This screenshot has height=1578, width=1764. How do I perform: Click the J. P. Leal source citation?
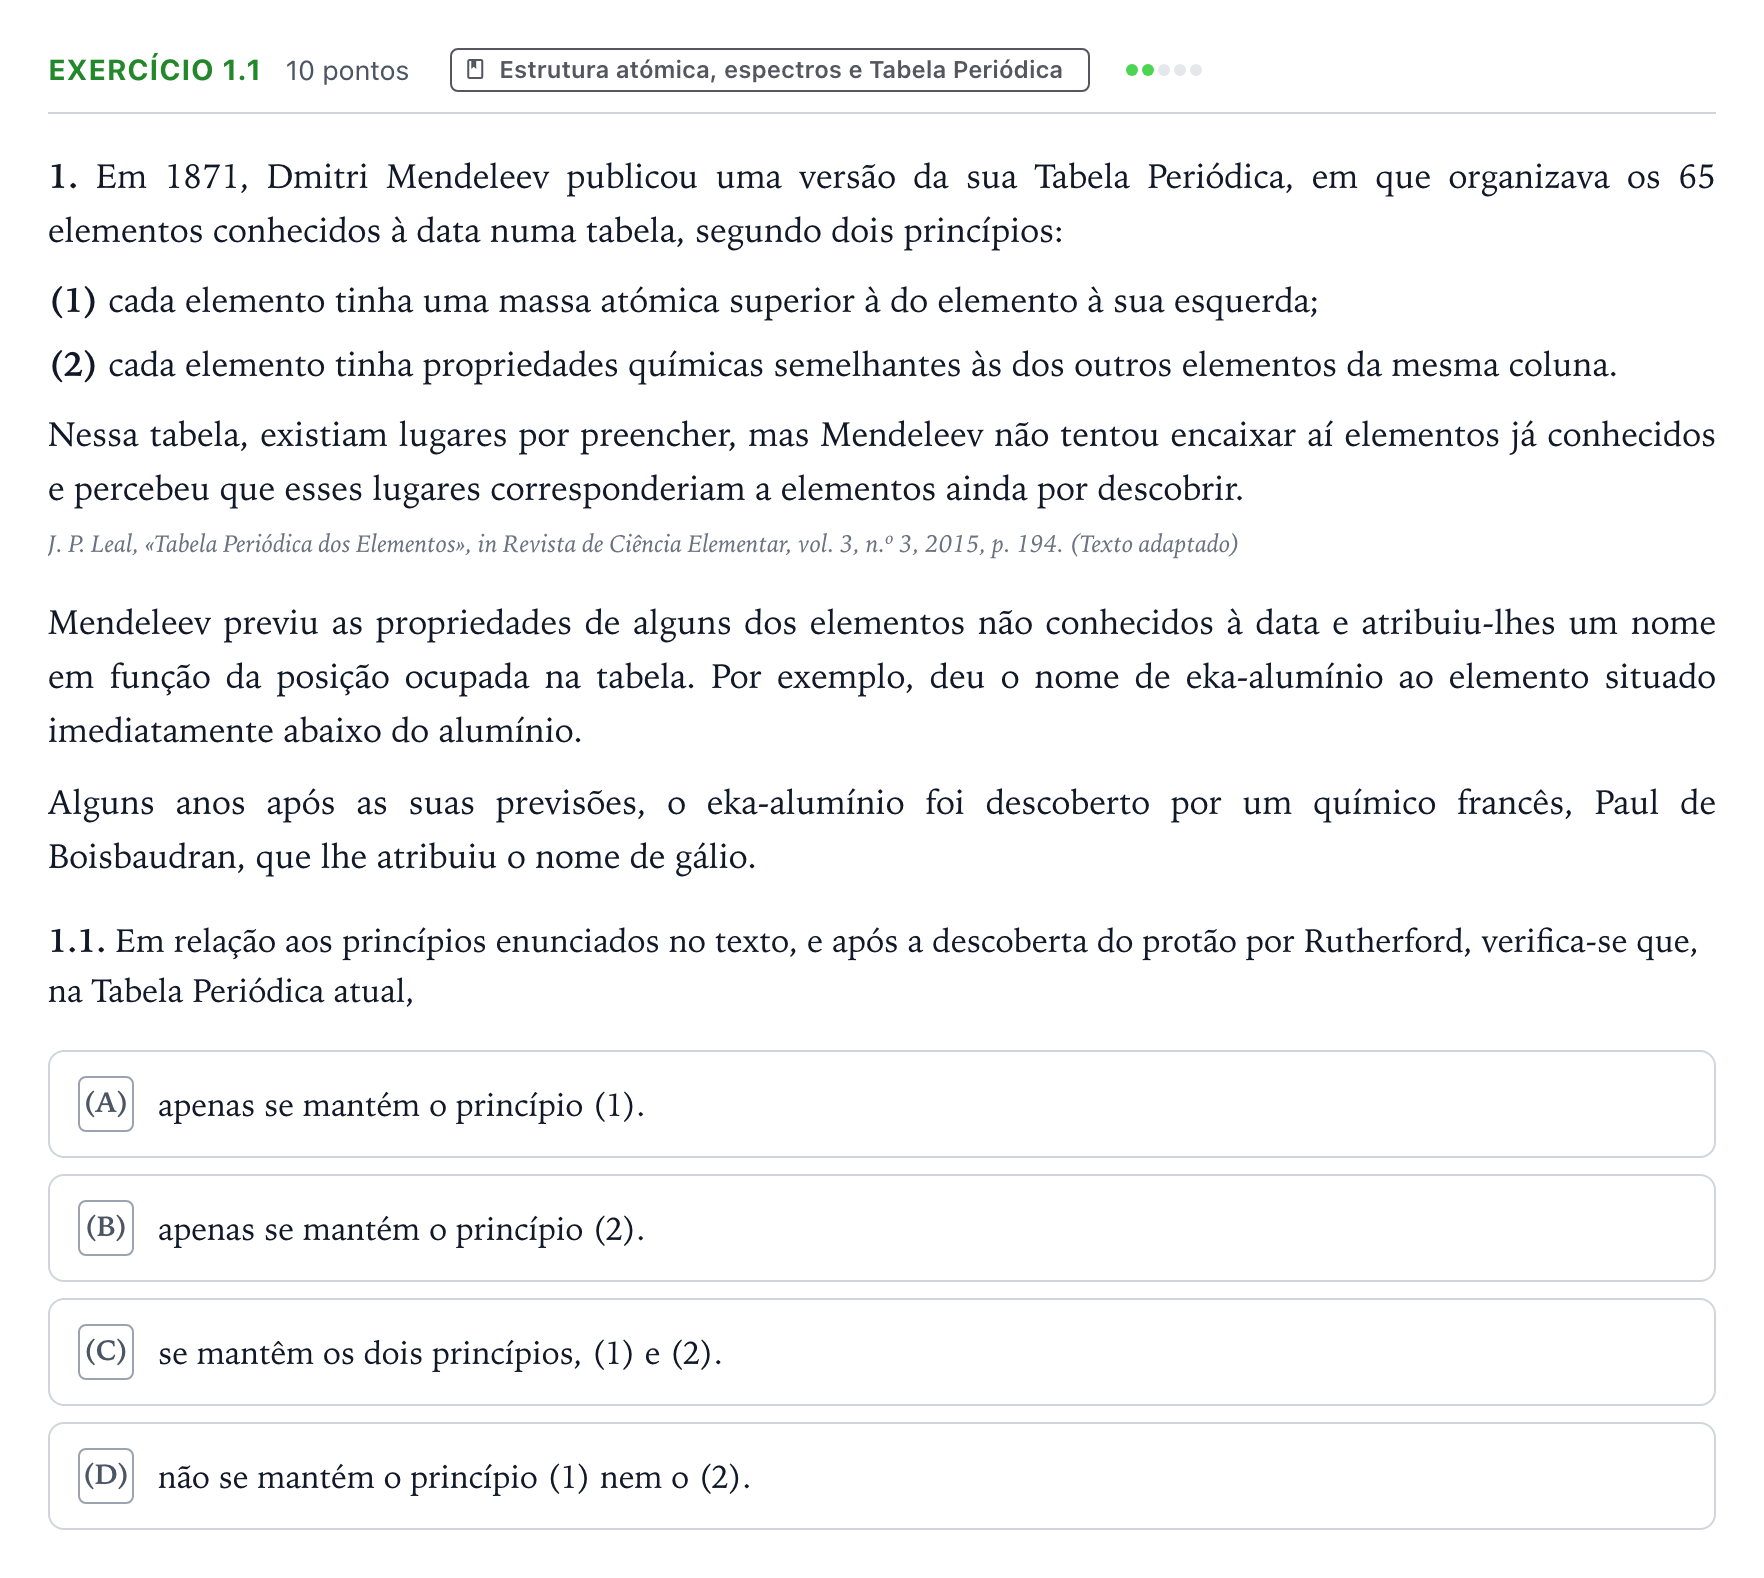[643, 544]
